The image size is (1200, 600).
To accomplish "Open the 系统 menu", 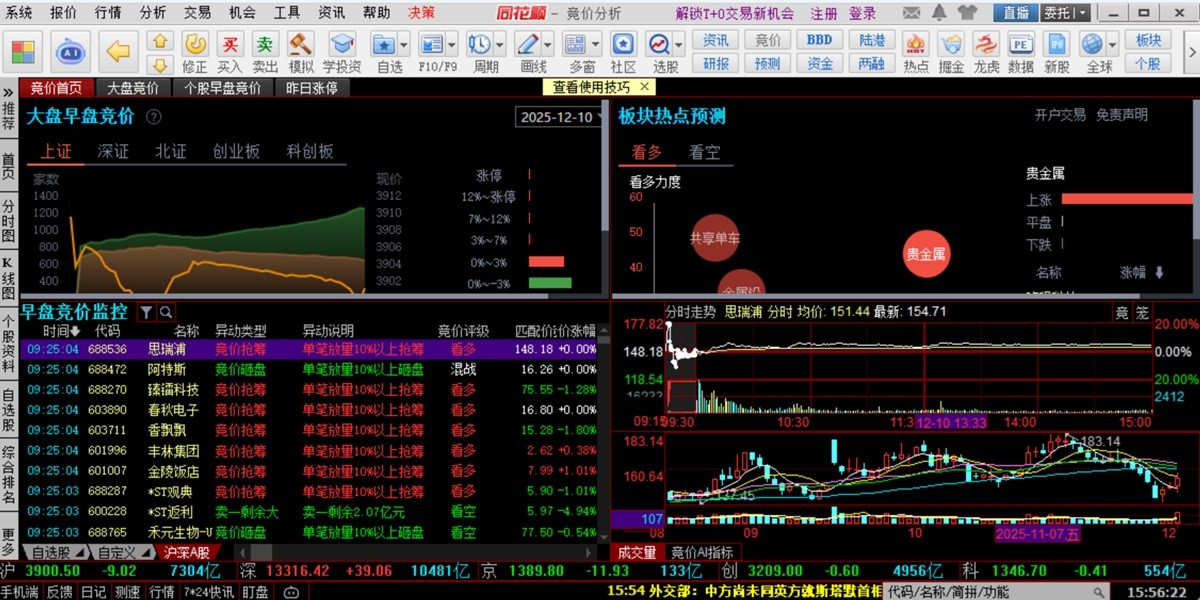I will point(18,13).
